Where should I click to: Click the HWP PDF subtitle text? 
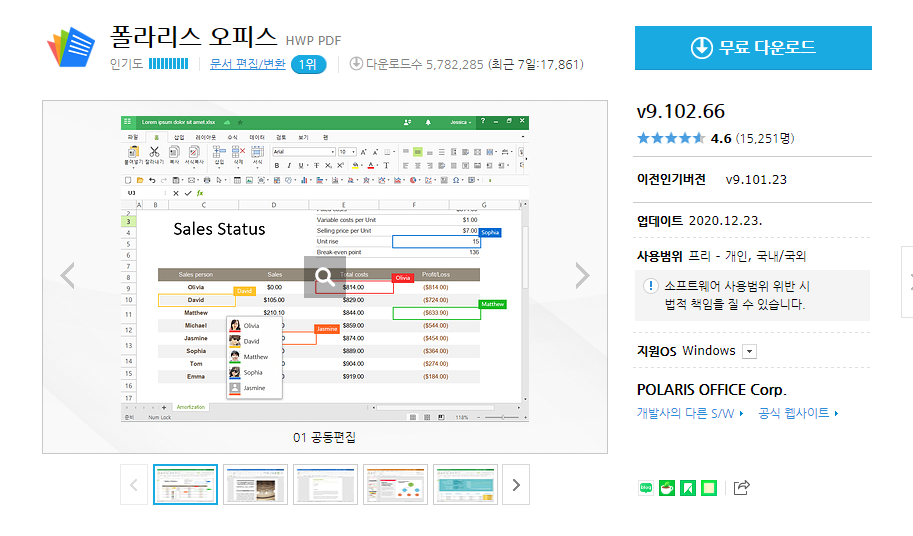point(313,41)
